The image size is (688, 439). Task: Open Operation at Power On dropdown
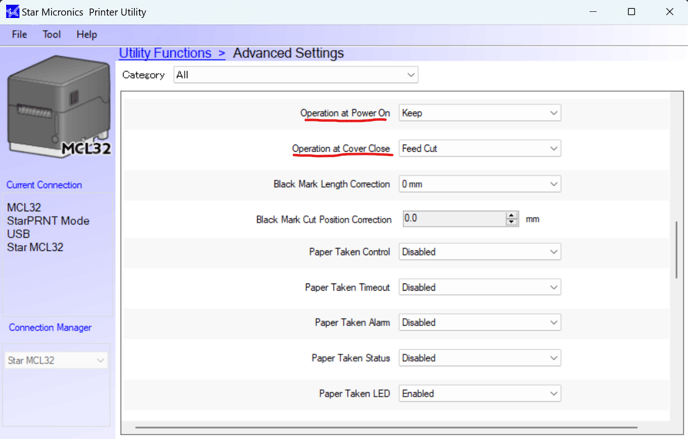coord(479,113)
